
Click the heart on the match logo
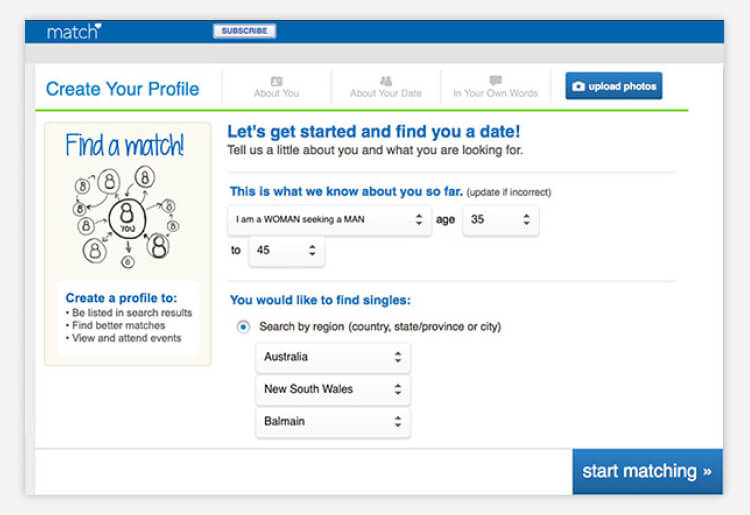coord(98,26)
